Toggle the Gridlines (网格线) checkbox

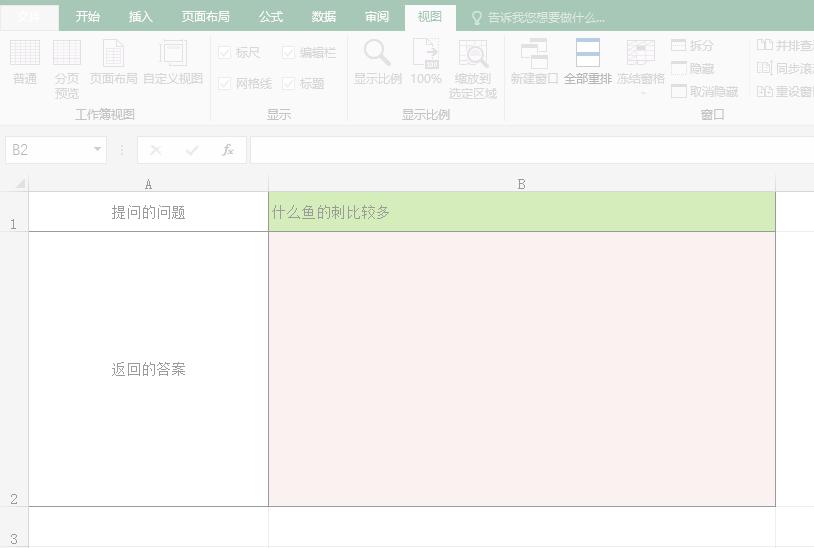(x=224, y=83)
